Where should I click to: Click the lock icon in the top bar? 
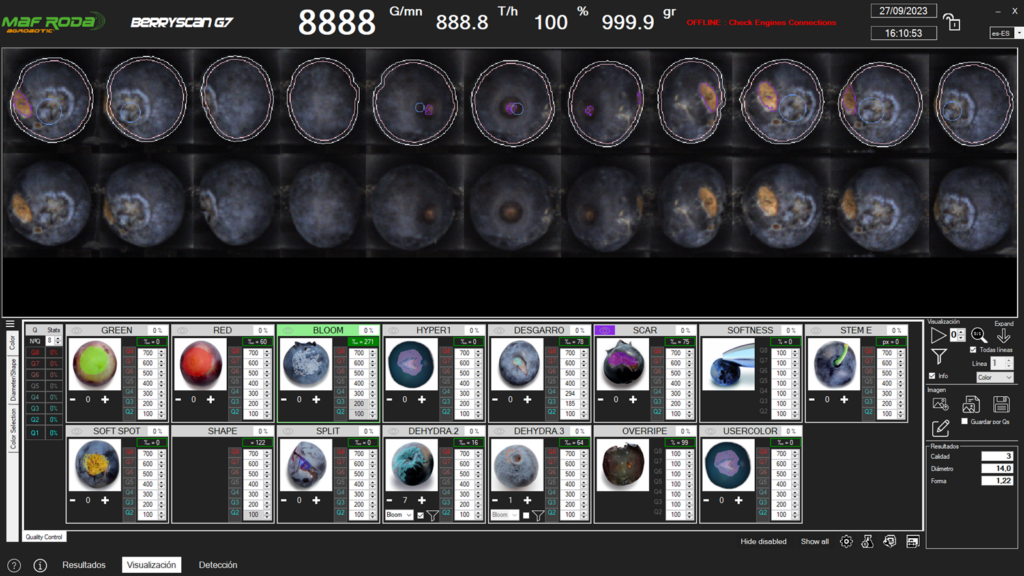[952, 22]
